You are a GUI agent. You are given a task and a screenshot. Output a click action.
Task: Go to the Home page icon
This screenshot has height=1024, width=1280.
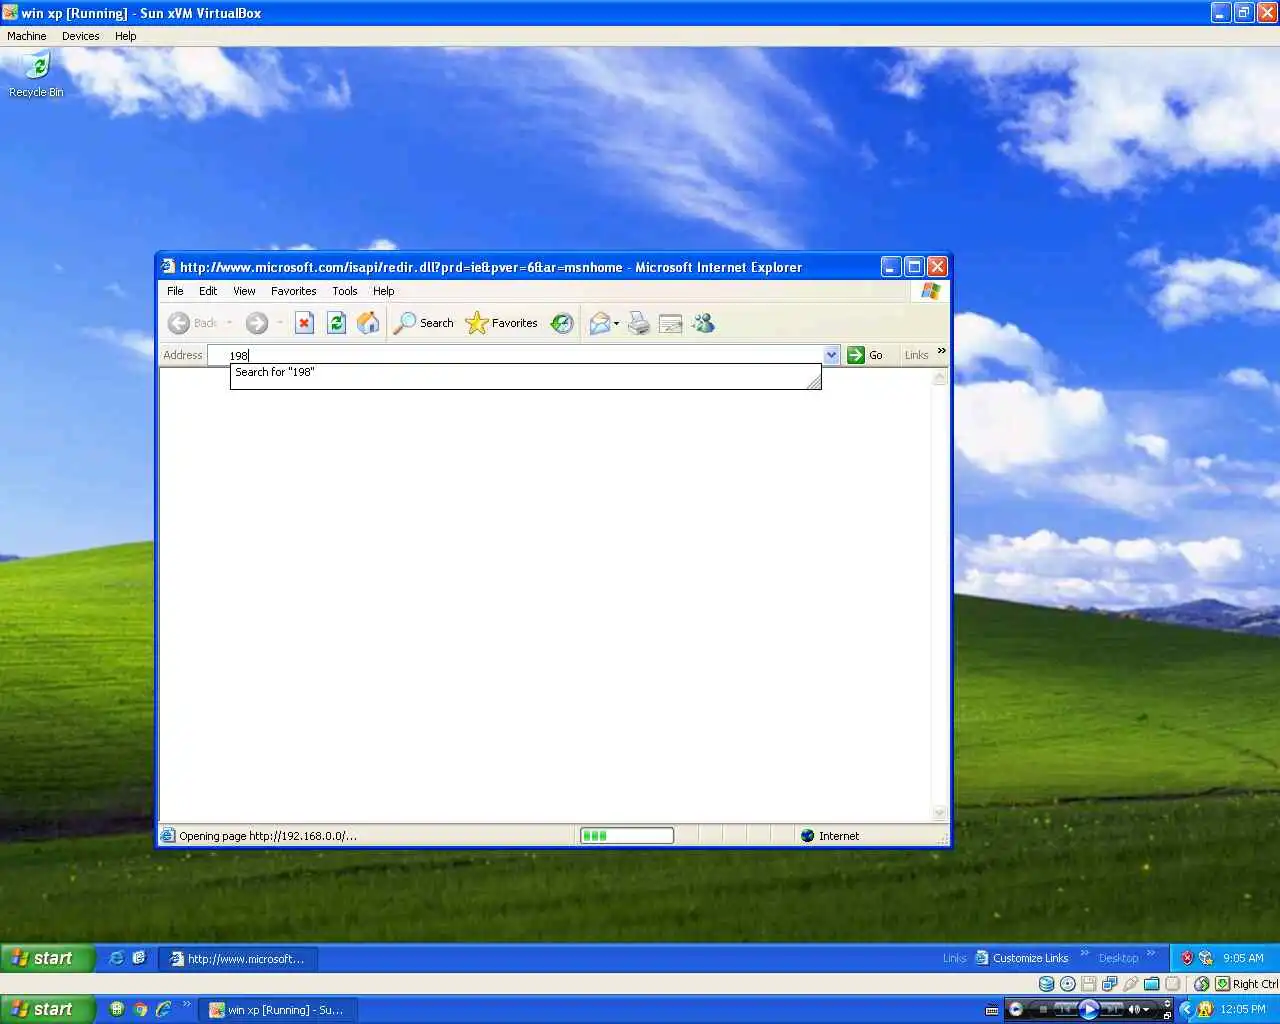[368, 323]
